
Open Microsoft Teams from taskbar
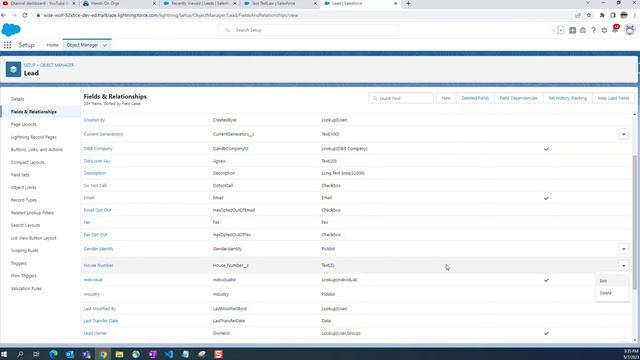(x=87, y=354)
